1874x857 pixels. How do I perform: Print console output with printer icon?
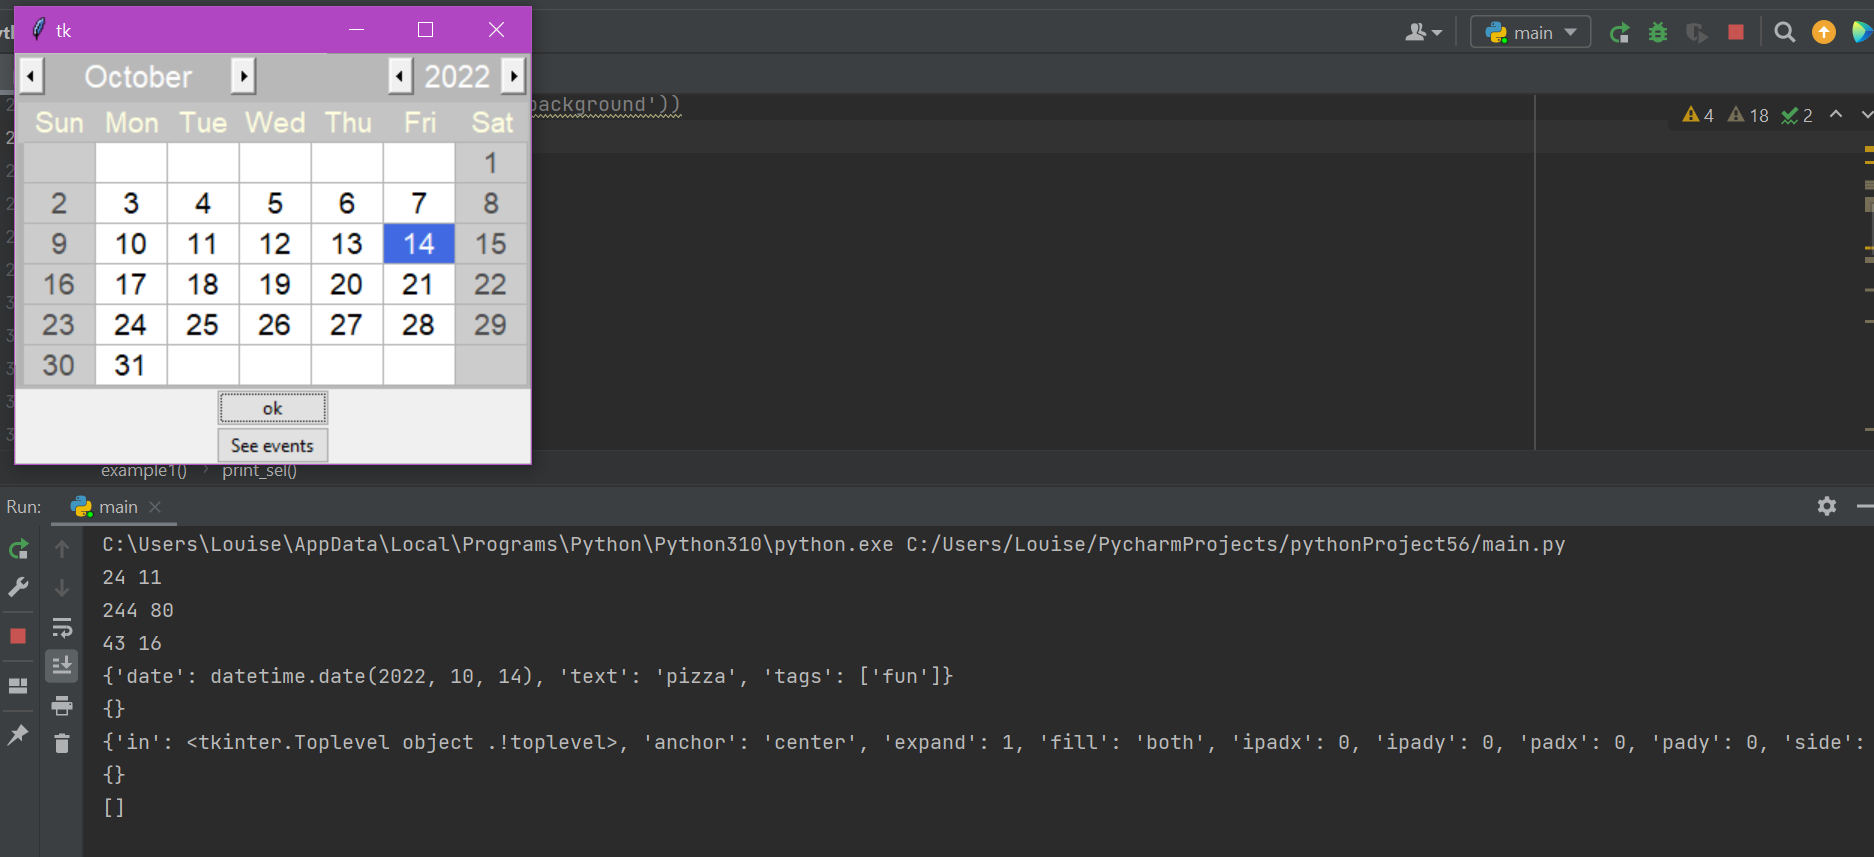tap(62, 706)
